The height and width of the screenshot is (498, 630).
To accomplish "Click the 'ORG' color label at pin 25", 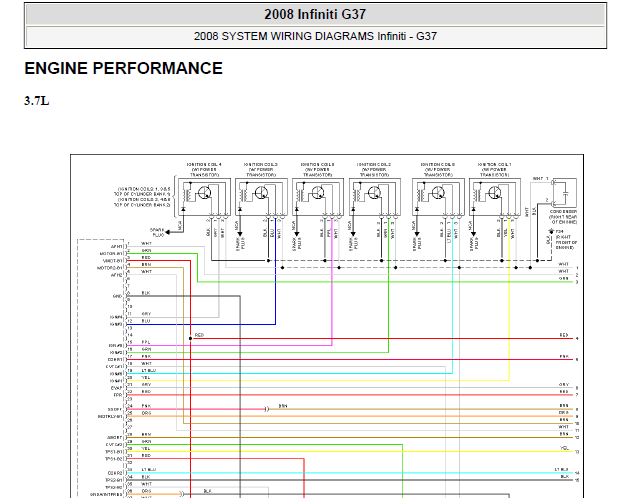I will [146, 413].
